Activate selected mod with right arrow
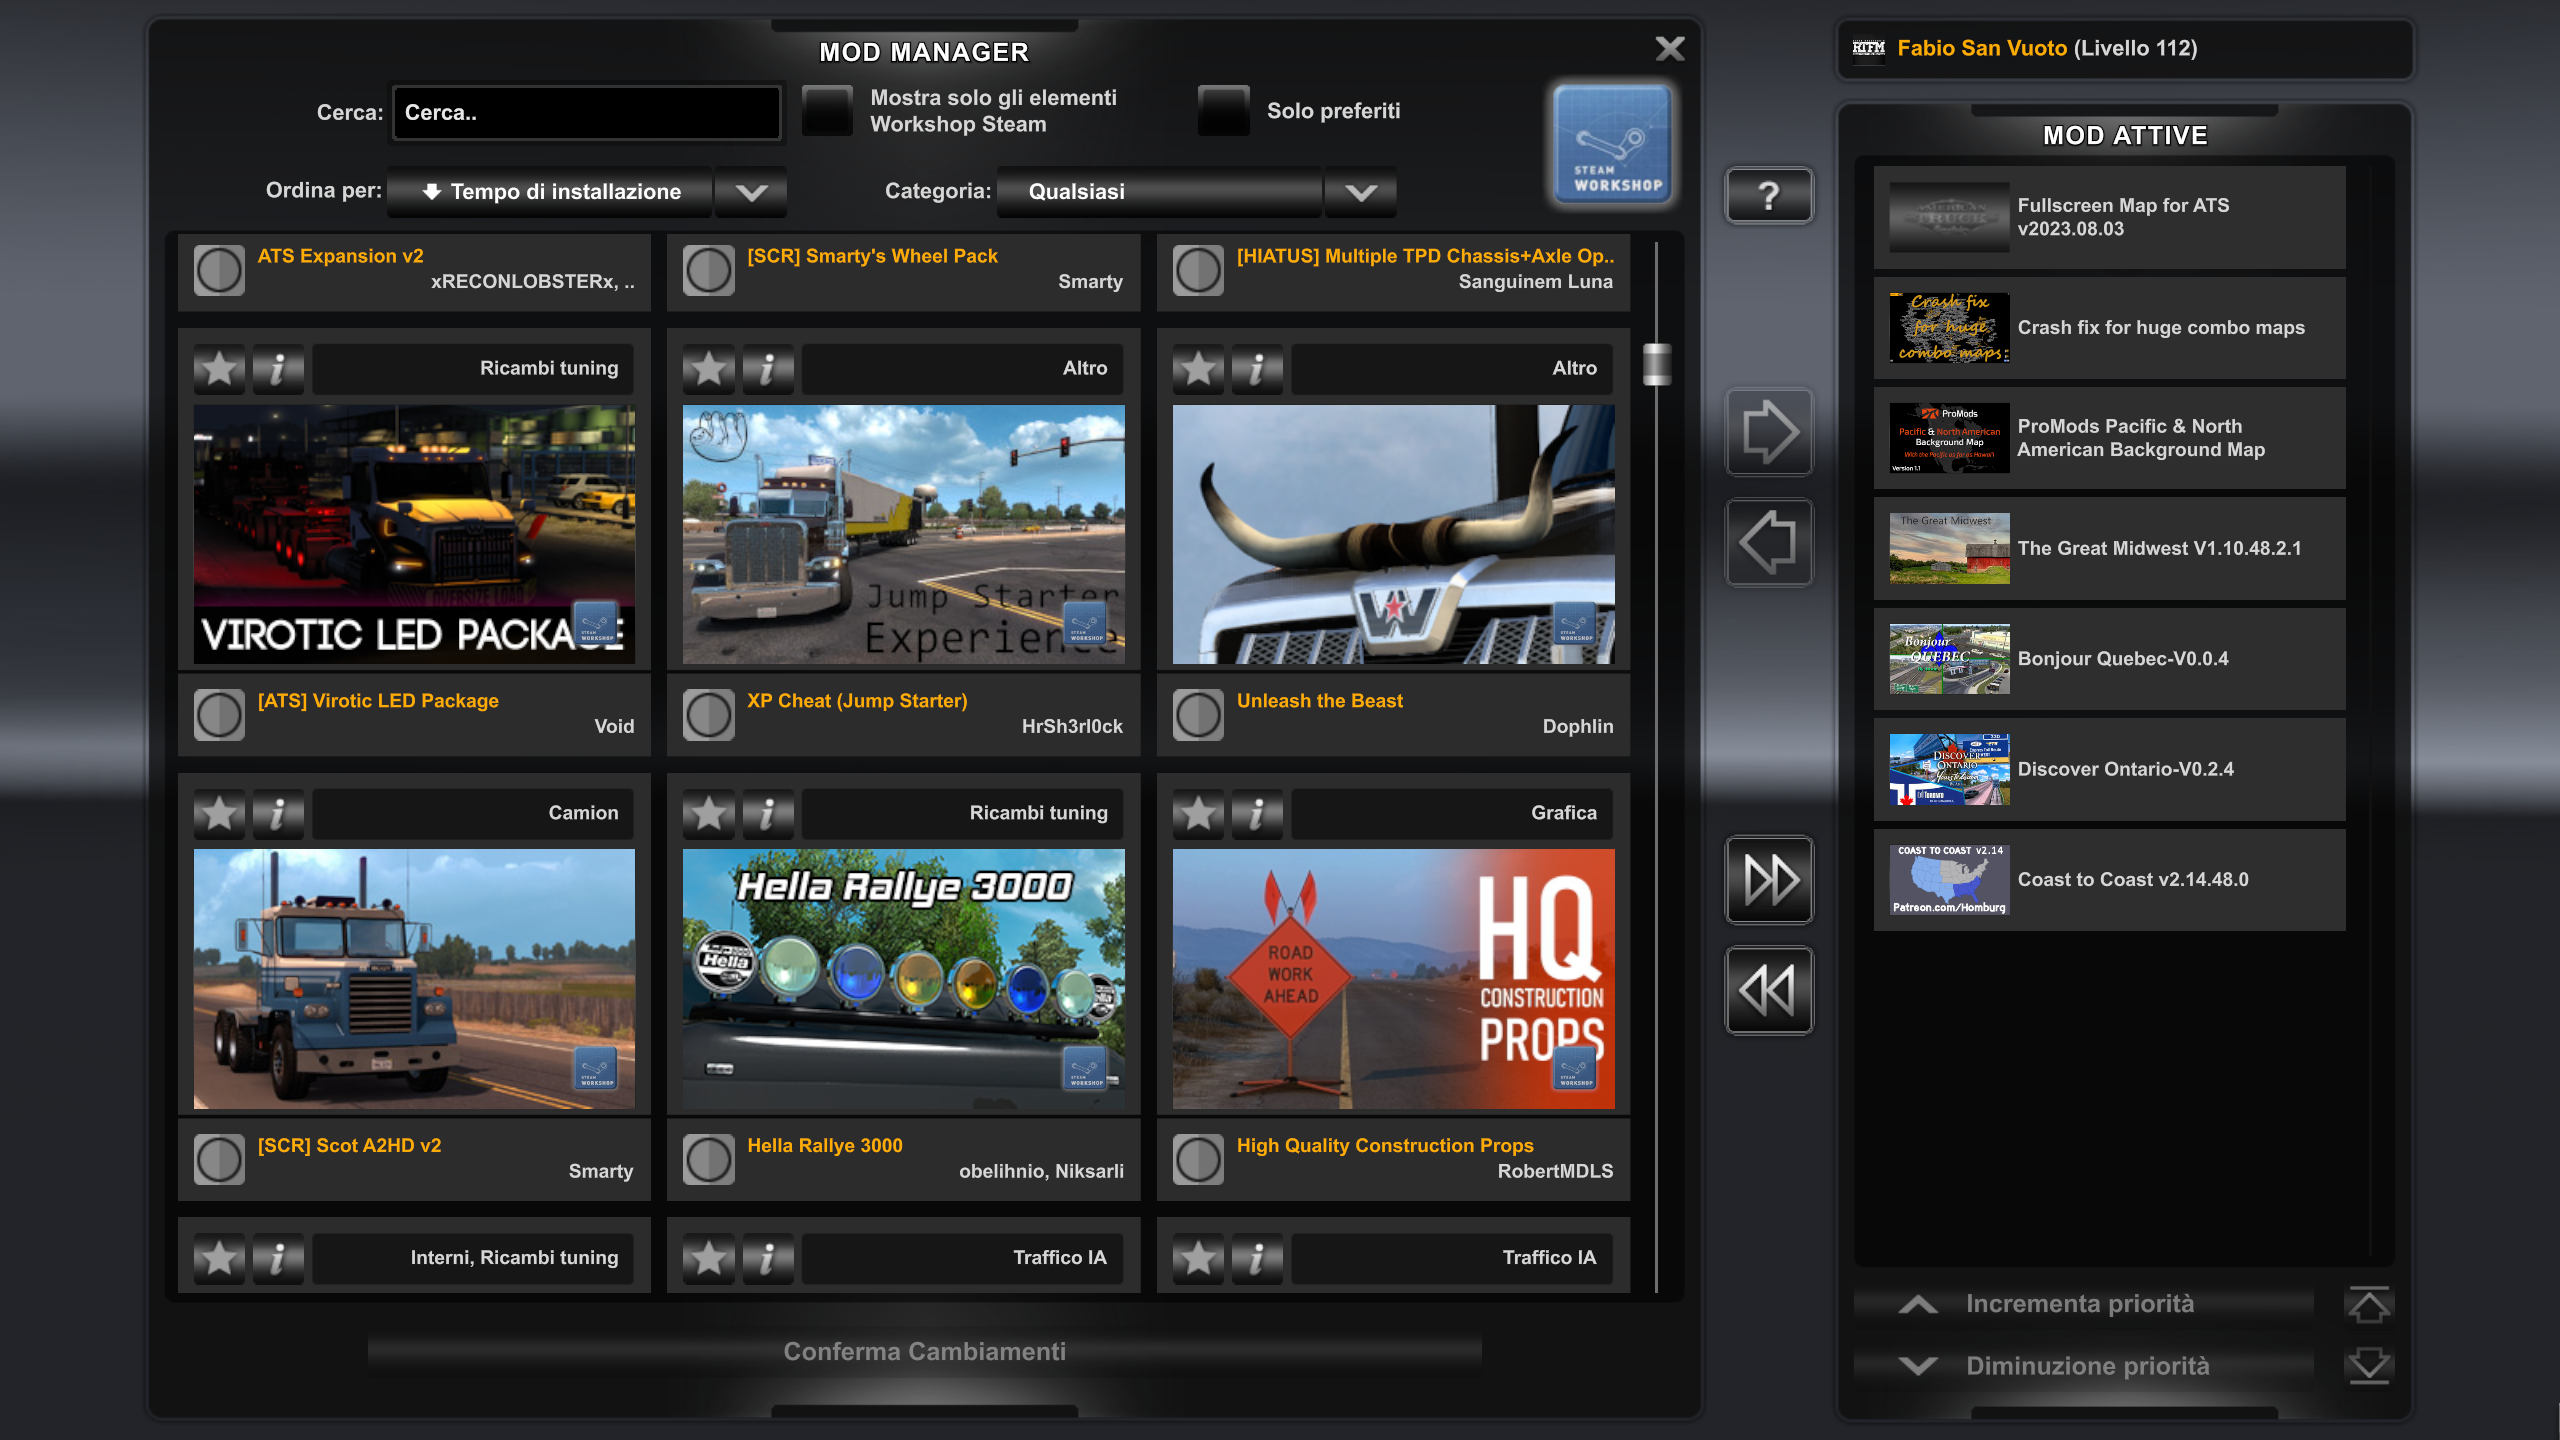Screen dimensions: 2560x1440 click(1768, 432)
